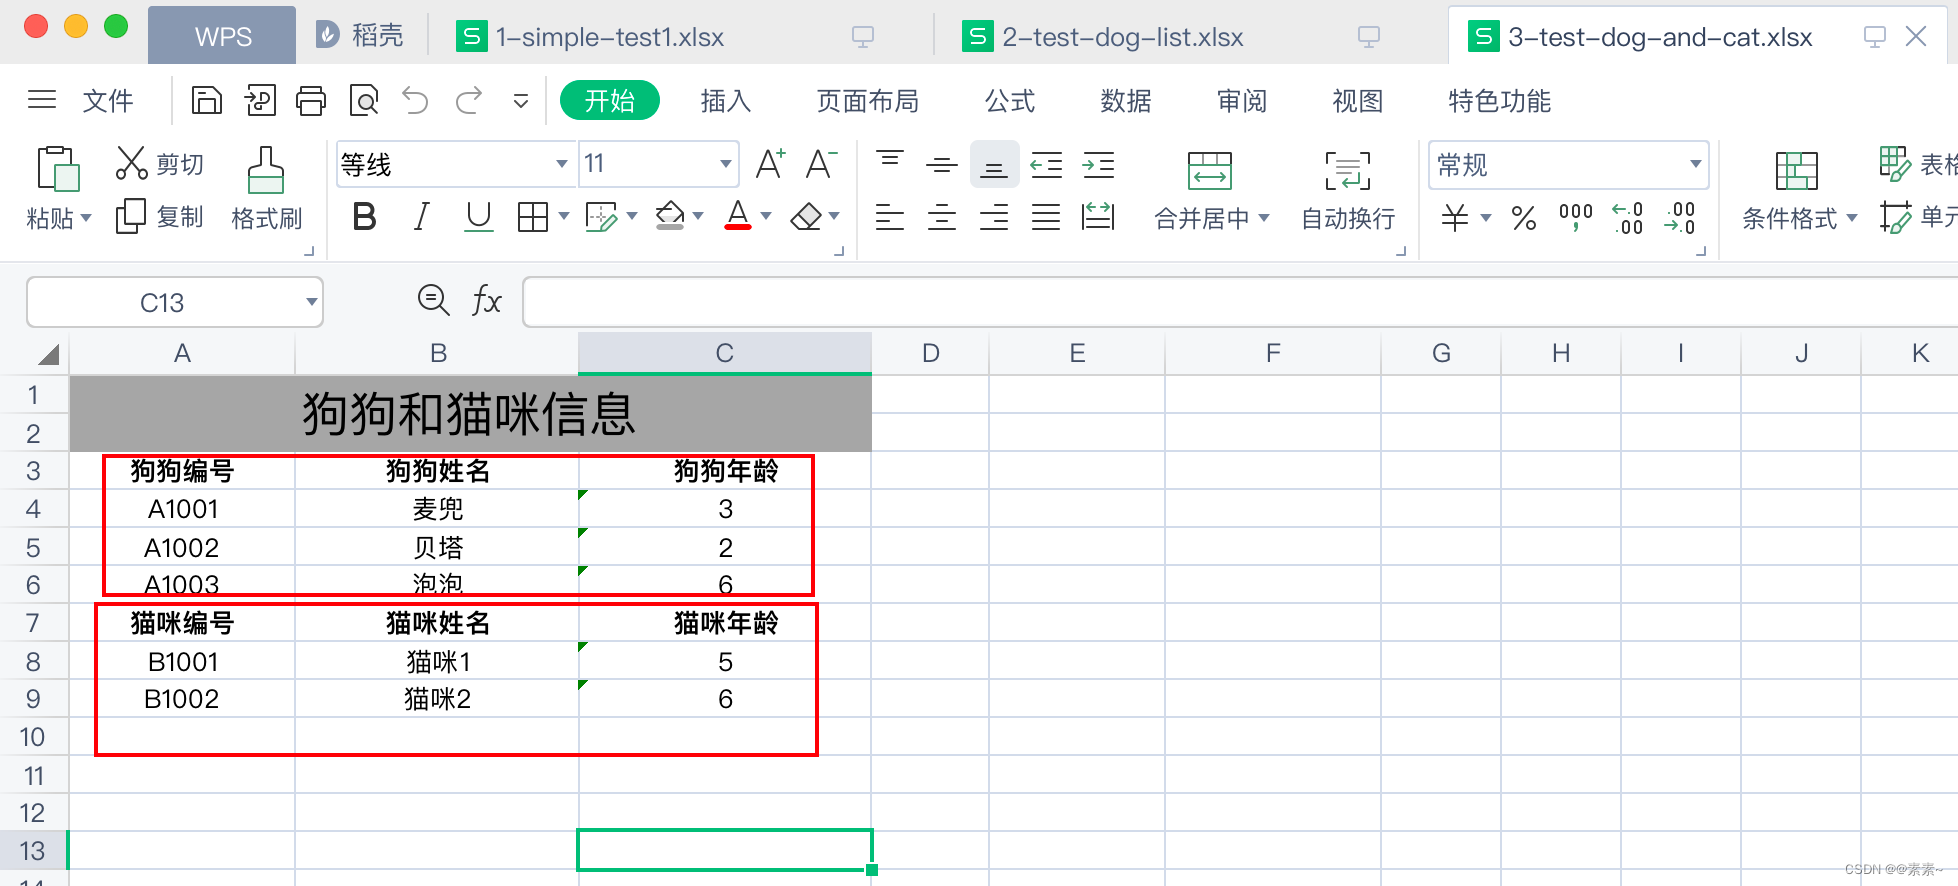
Task: Select the Format Painter (格式刷) tool
Action: tap(266, 190)
